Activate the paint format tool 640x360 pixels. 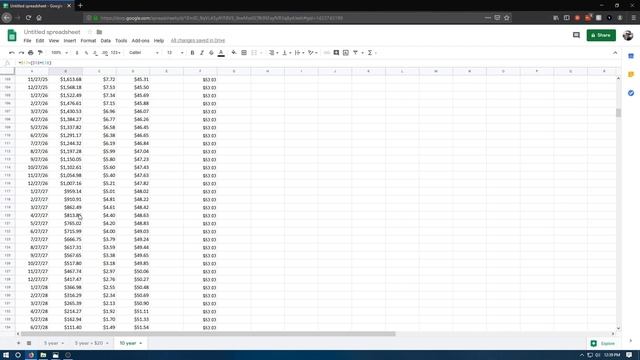40,53
